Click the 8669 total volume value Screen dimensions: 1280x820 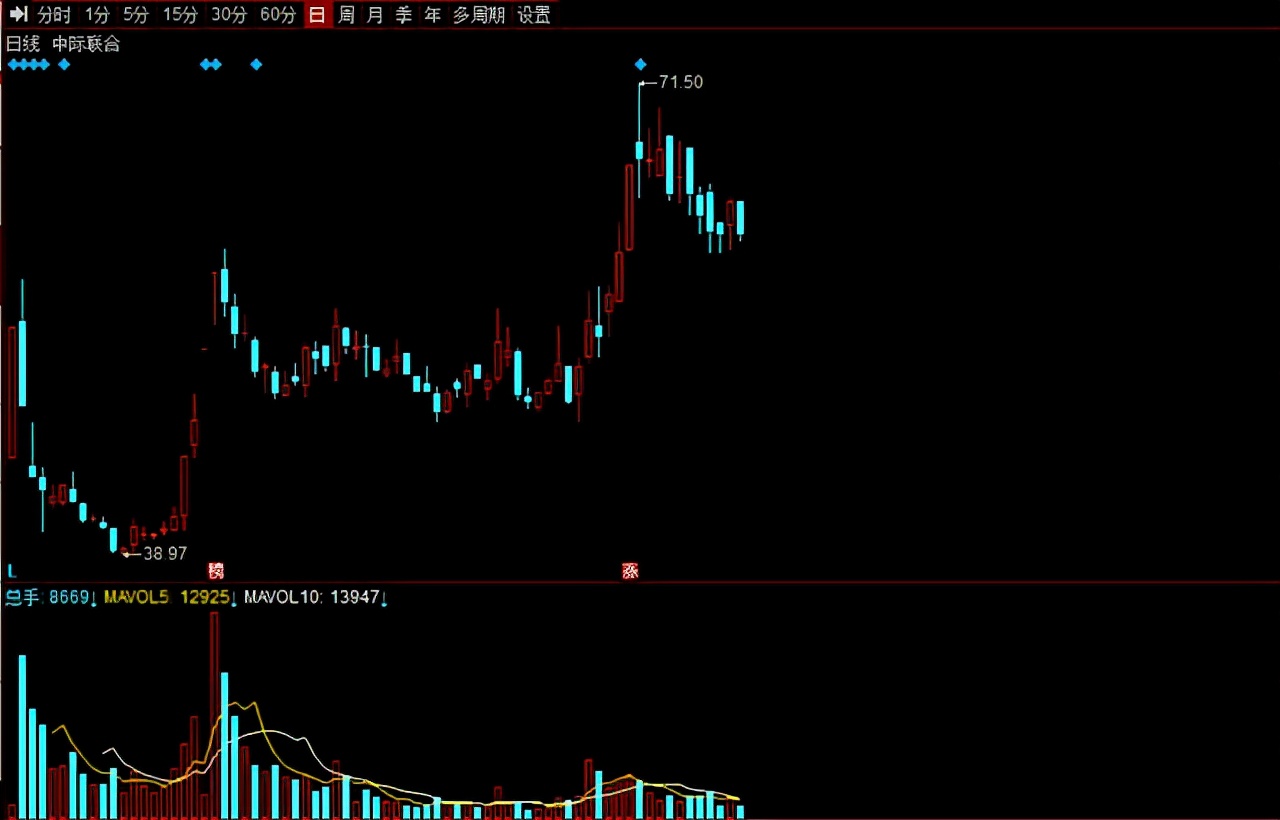(x=69, y=597)
